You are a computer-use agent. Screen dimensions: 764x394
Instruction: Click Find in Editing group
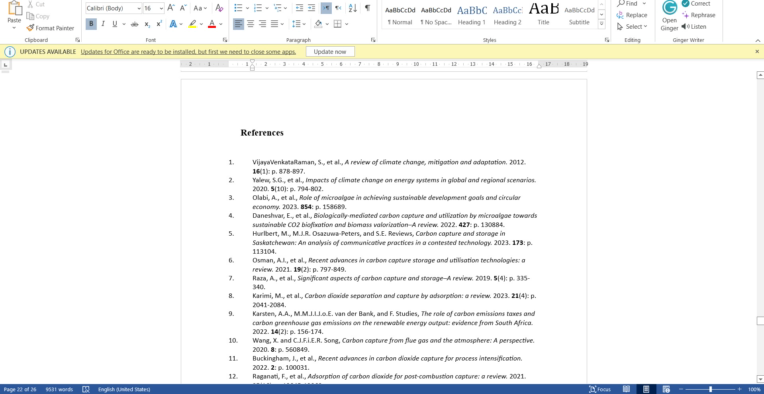(x=632, y=3)
